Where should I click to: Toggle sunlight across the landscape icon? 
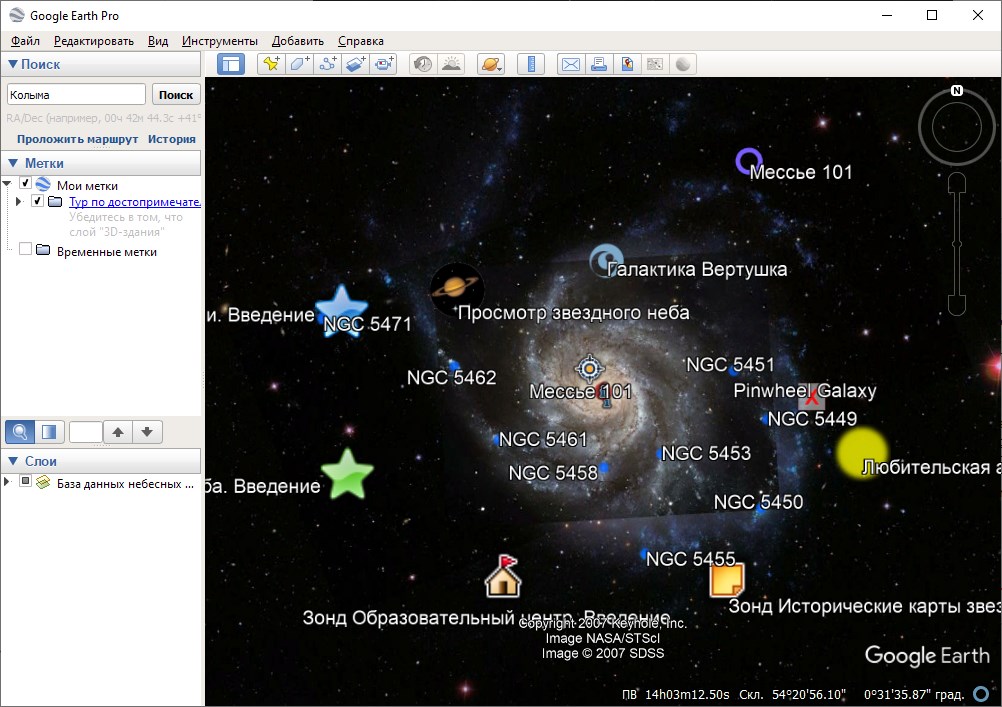[451, 64]
